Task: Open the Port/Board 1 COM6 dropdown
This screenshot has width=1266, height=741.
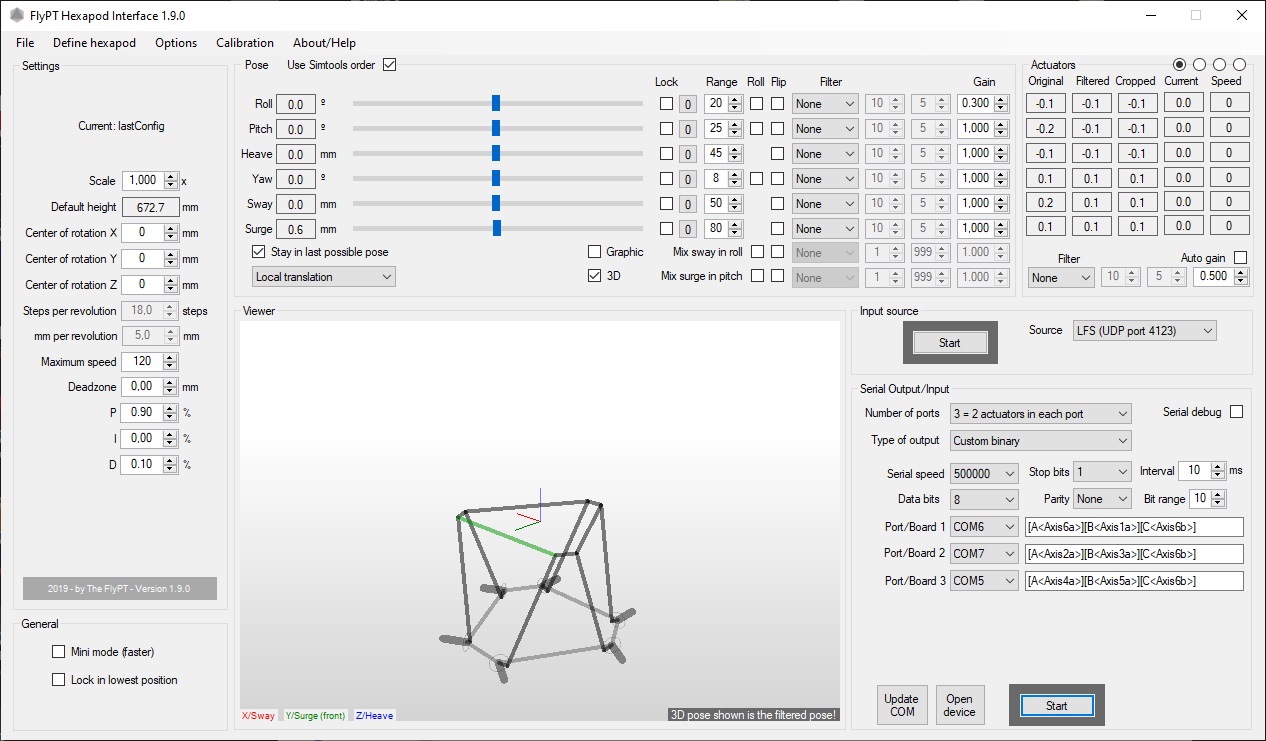Action: 984,527
